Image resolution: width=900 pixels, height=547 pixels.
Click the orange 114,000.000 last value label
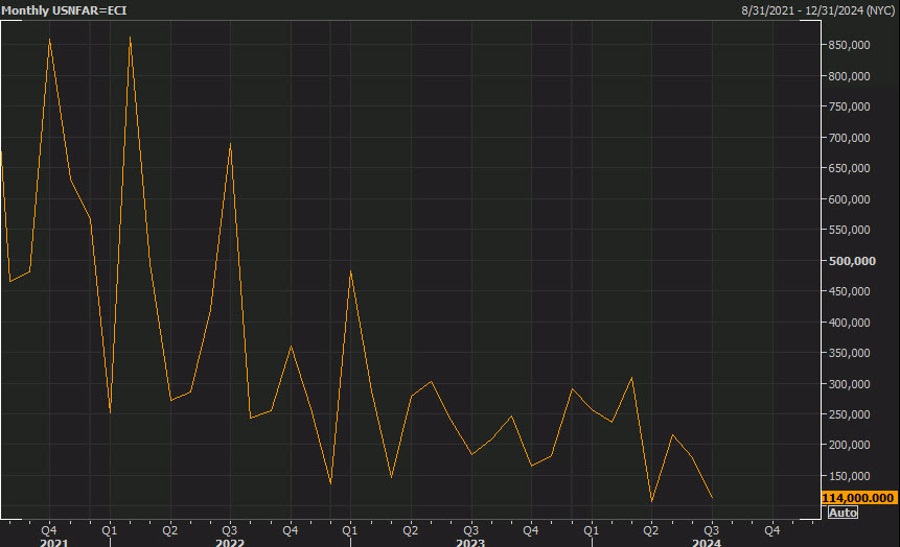pos(857,498)
